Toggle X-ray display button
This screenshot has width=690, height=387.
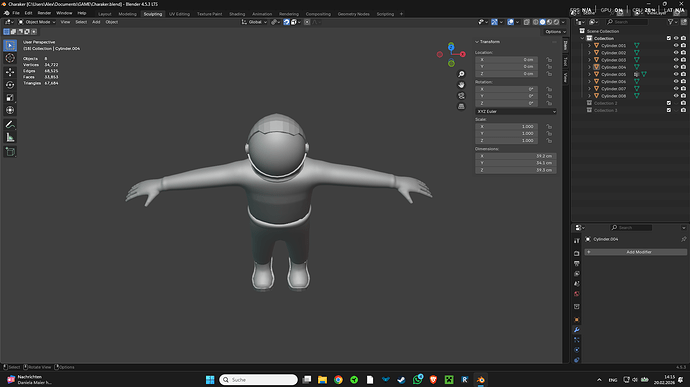(x=527, y=22)
